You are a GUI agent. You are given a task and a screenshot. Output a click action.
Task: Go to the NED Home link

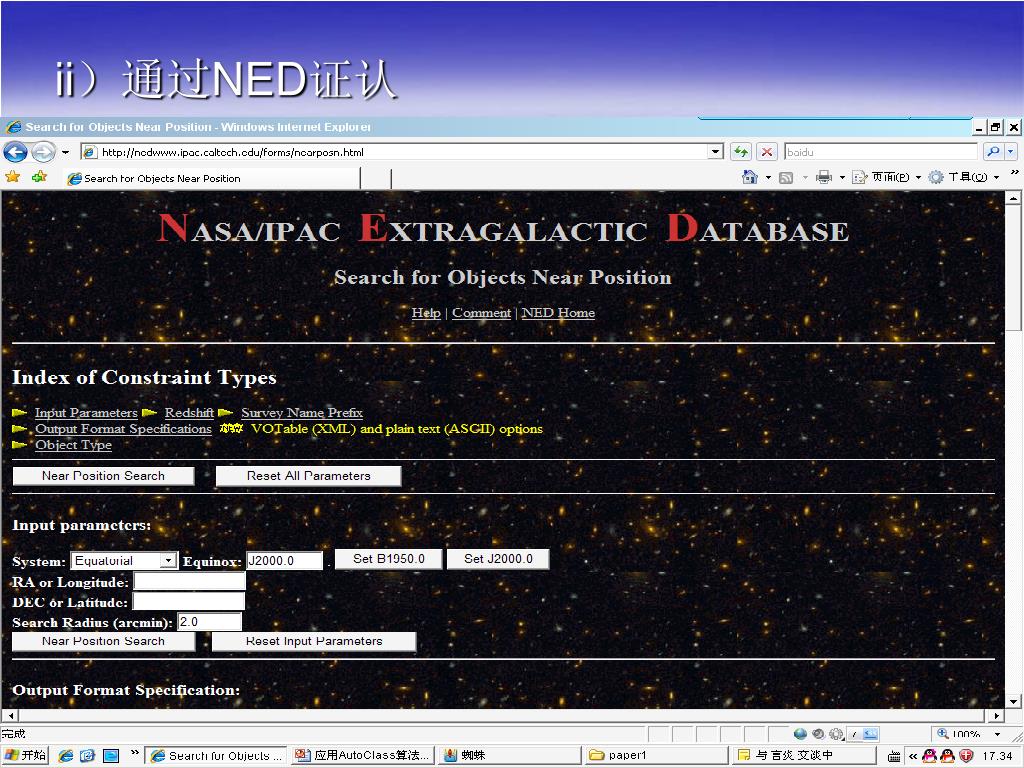click(558, 313)
